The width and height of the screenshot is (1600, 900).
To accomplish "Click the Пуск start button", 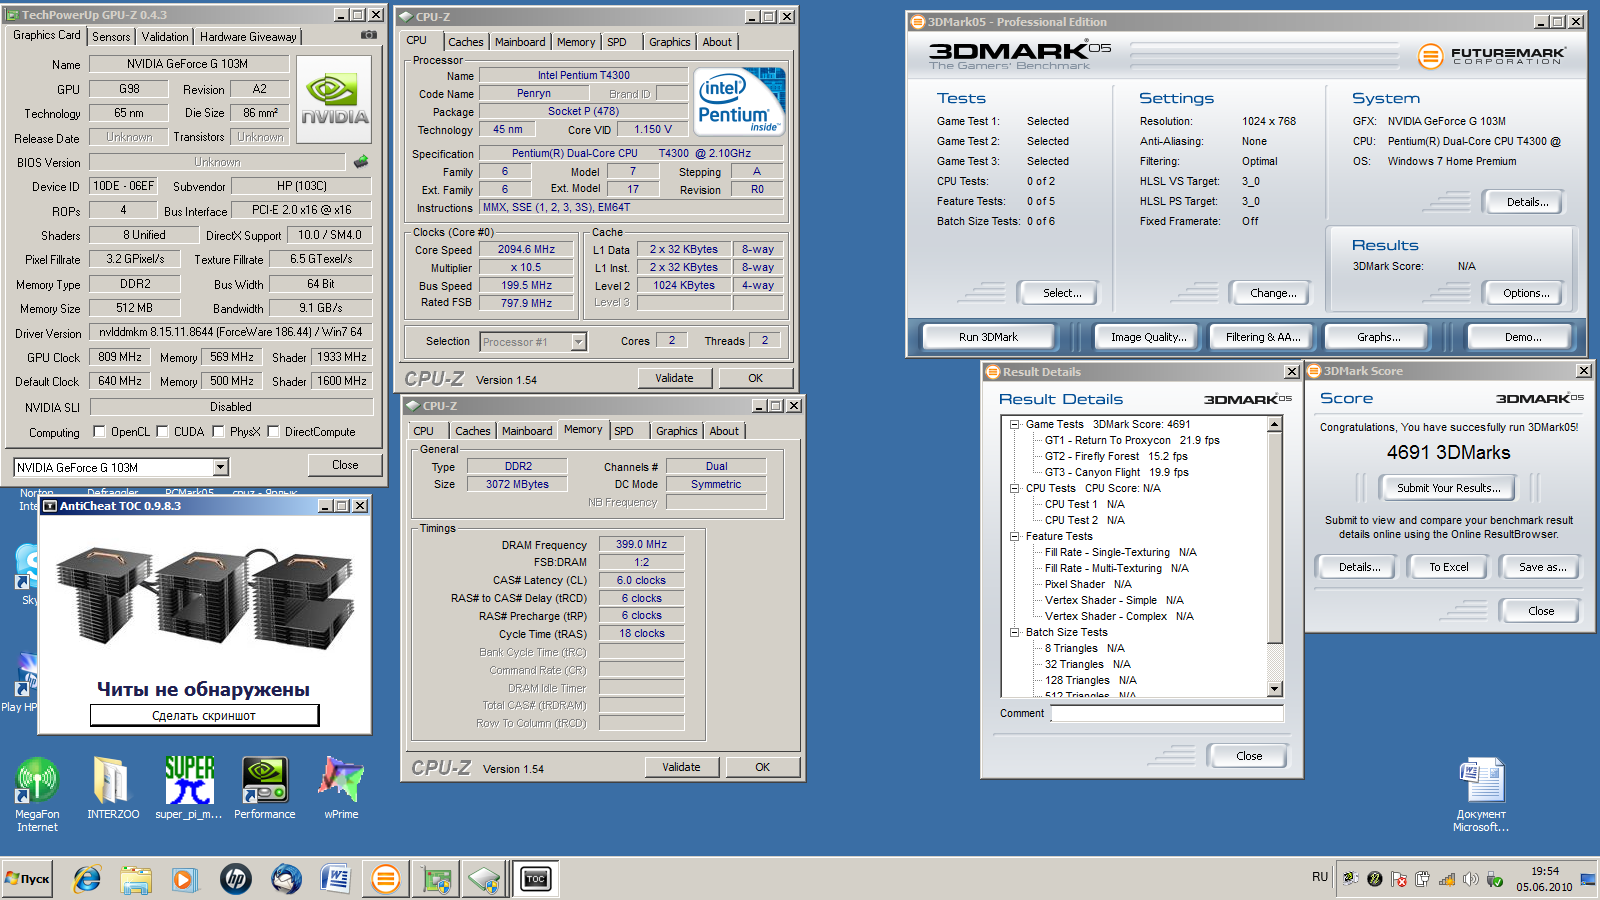I will pyautogui.click(x=27, y=879).
